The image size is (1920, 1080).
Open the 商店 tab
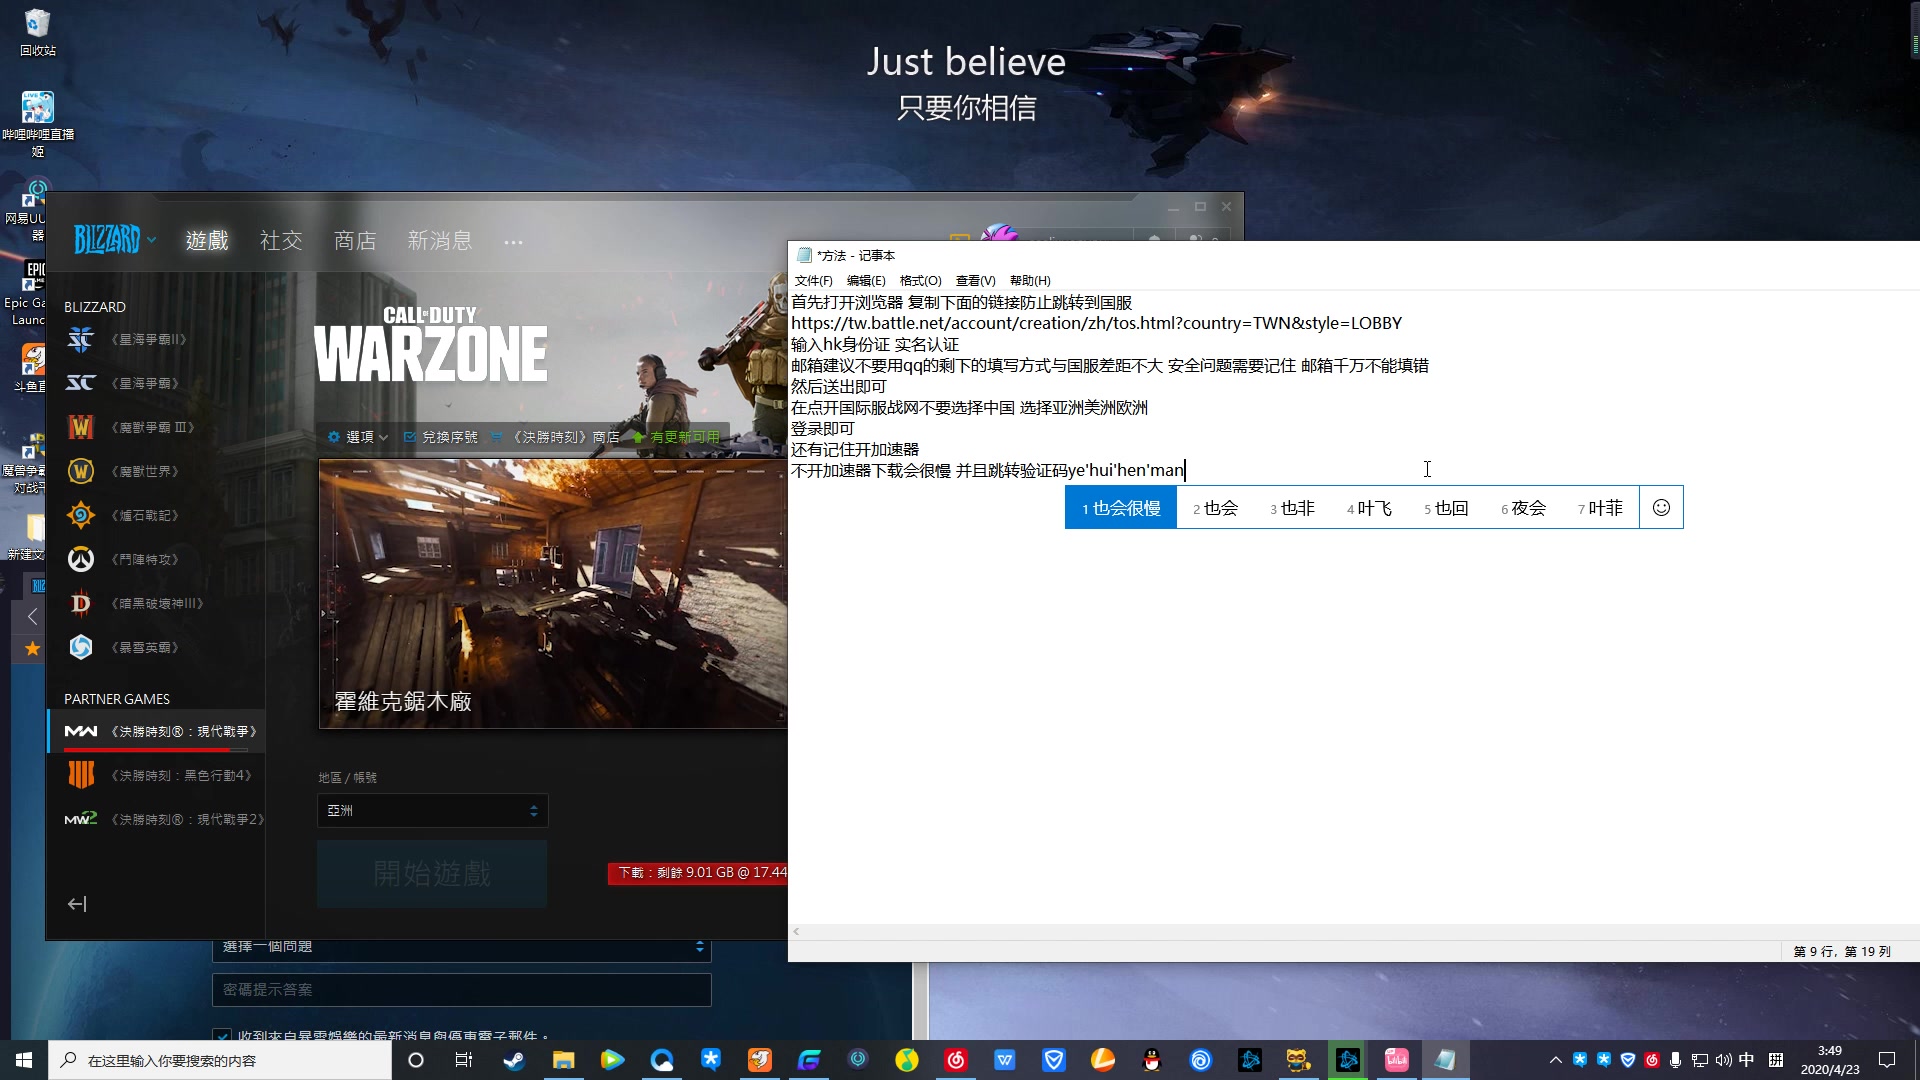[355, 241]
